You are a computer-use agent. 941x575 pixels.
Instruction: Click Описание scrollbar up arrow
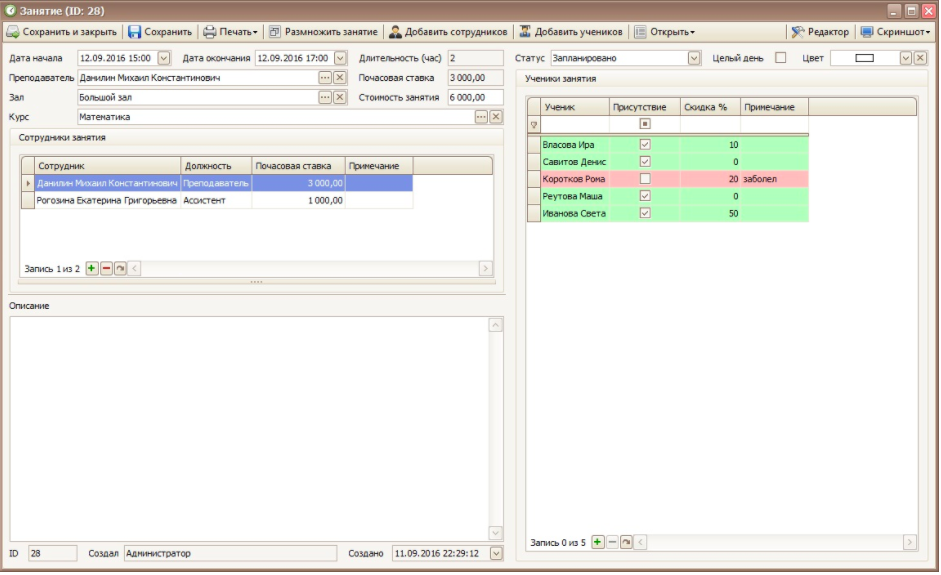click(496, 325)
